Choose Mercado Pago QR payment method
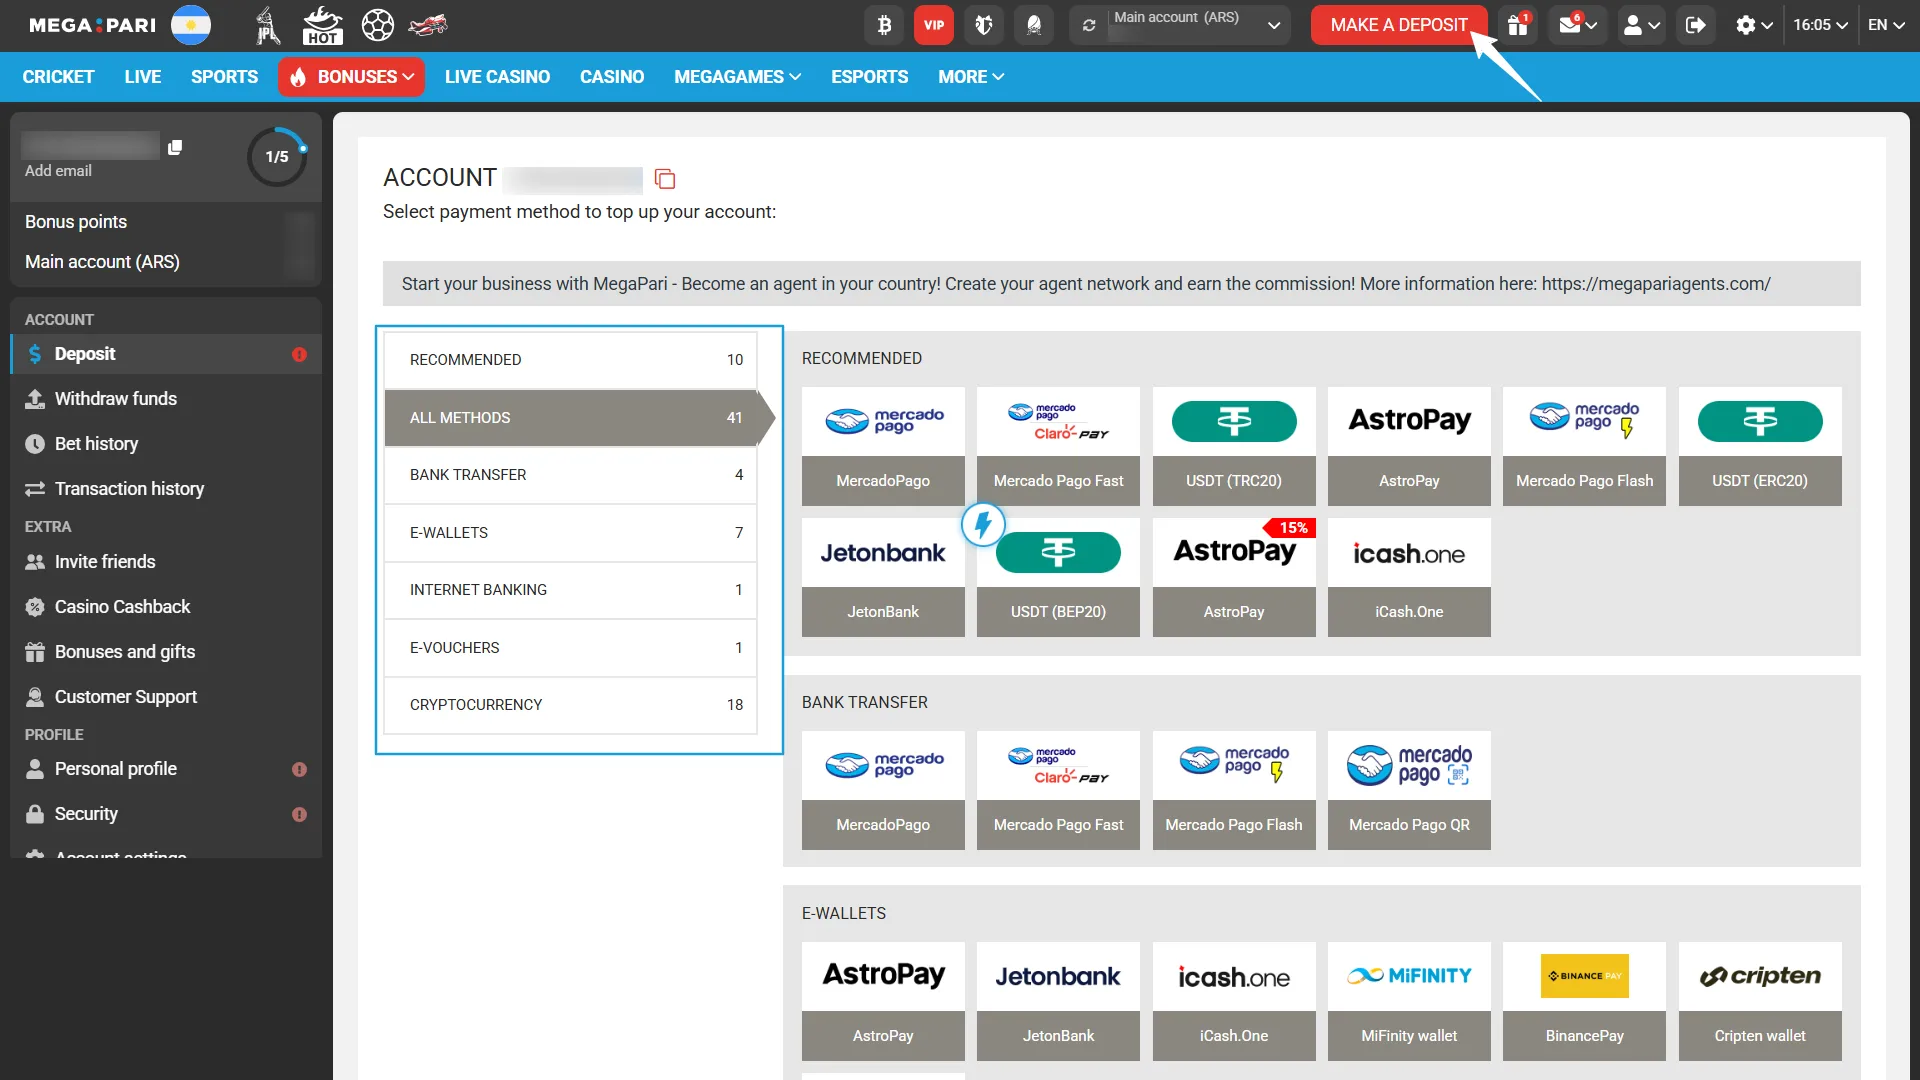The width and height of the screenshot is (1920, 1080). [x=1409, y=790]
